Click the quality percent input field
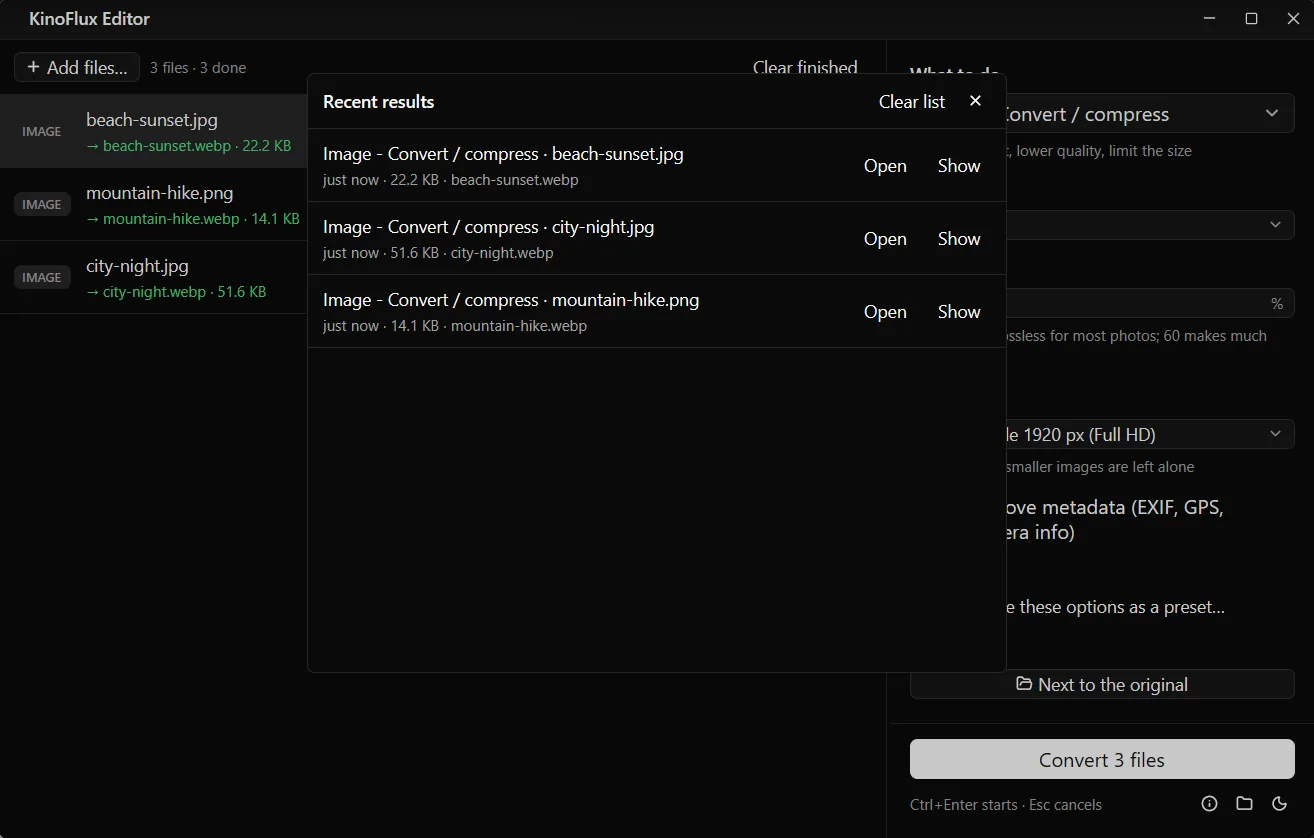This screenshot has height=838, width=1314. (x=1150, y=303)
